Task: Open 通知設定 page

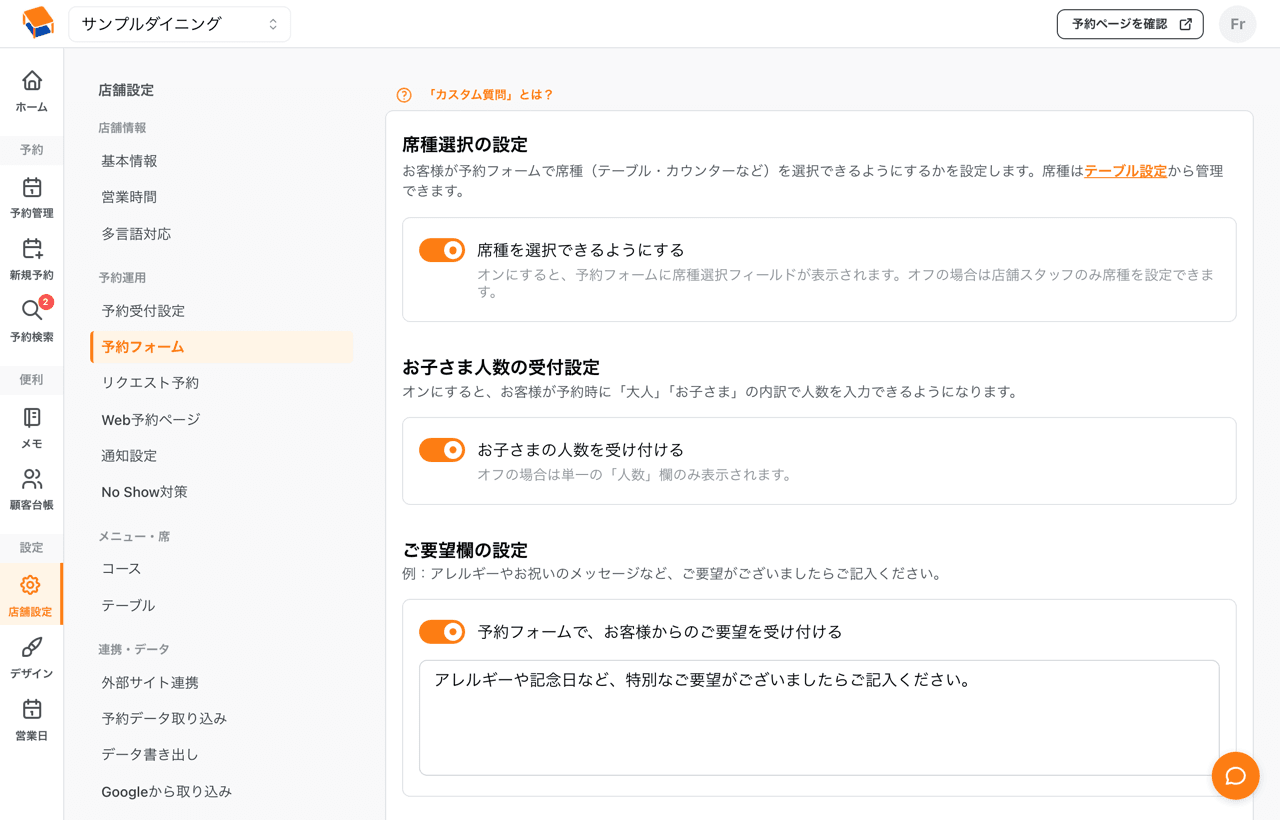Action: (129, 456)
